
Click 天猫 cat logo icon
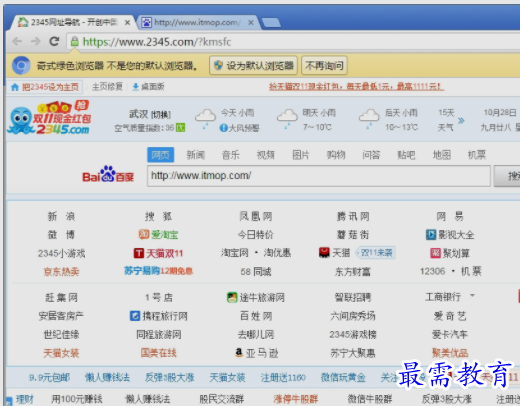pyautogui.click(x=324, y=253)
